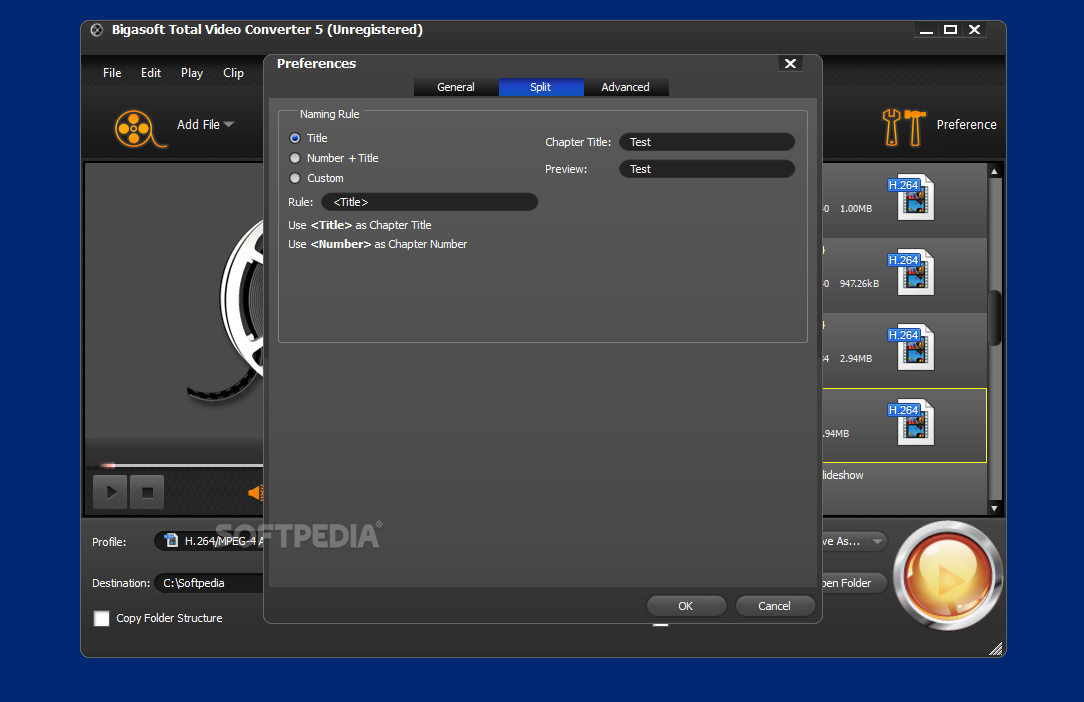Switch to the General tab
The height and width of the screenshot is (702, 1084).
[456, 87]
